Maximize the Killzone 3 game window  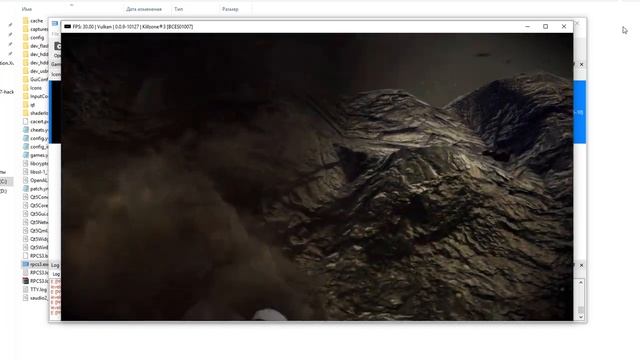click(x=545, y=27)
